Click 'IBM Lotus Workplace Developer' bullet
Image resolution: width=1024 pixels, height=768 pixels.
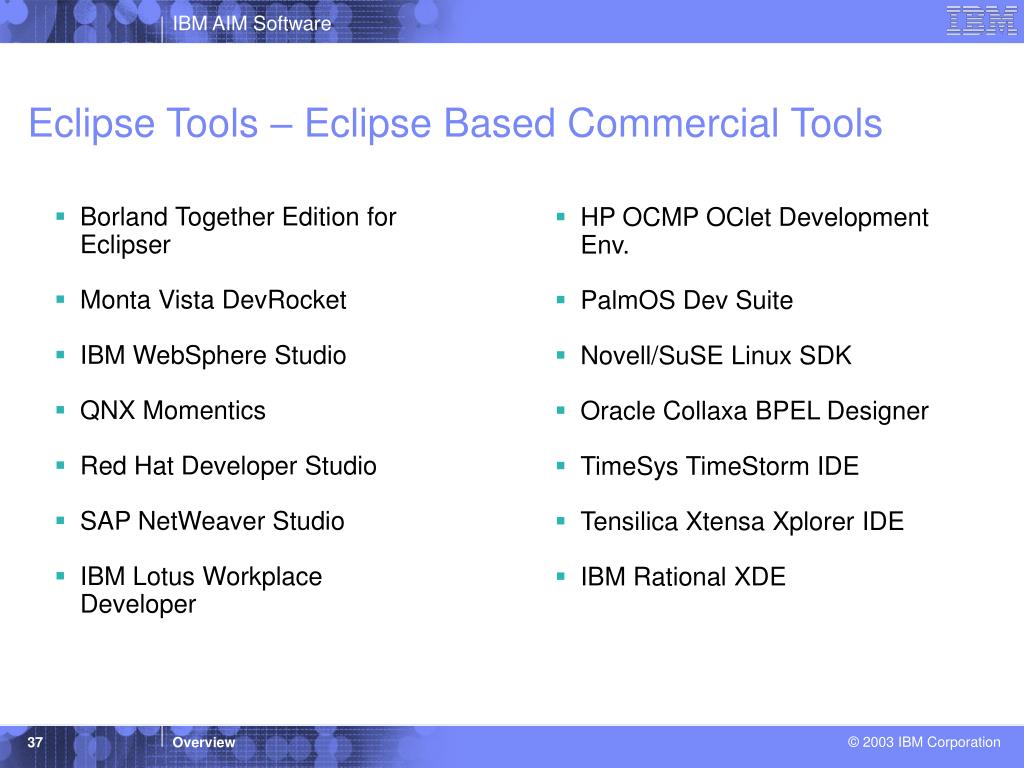point(201,590)
